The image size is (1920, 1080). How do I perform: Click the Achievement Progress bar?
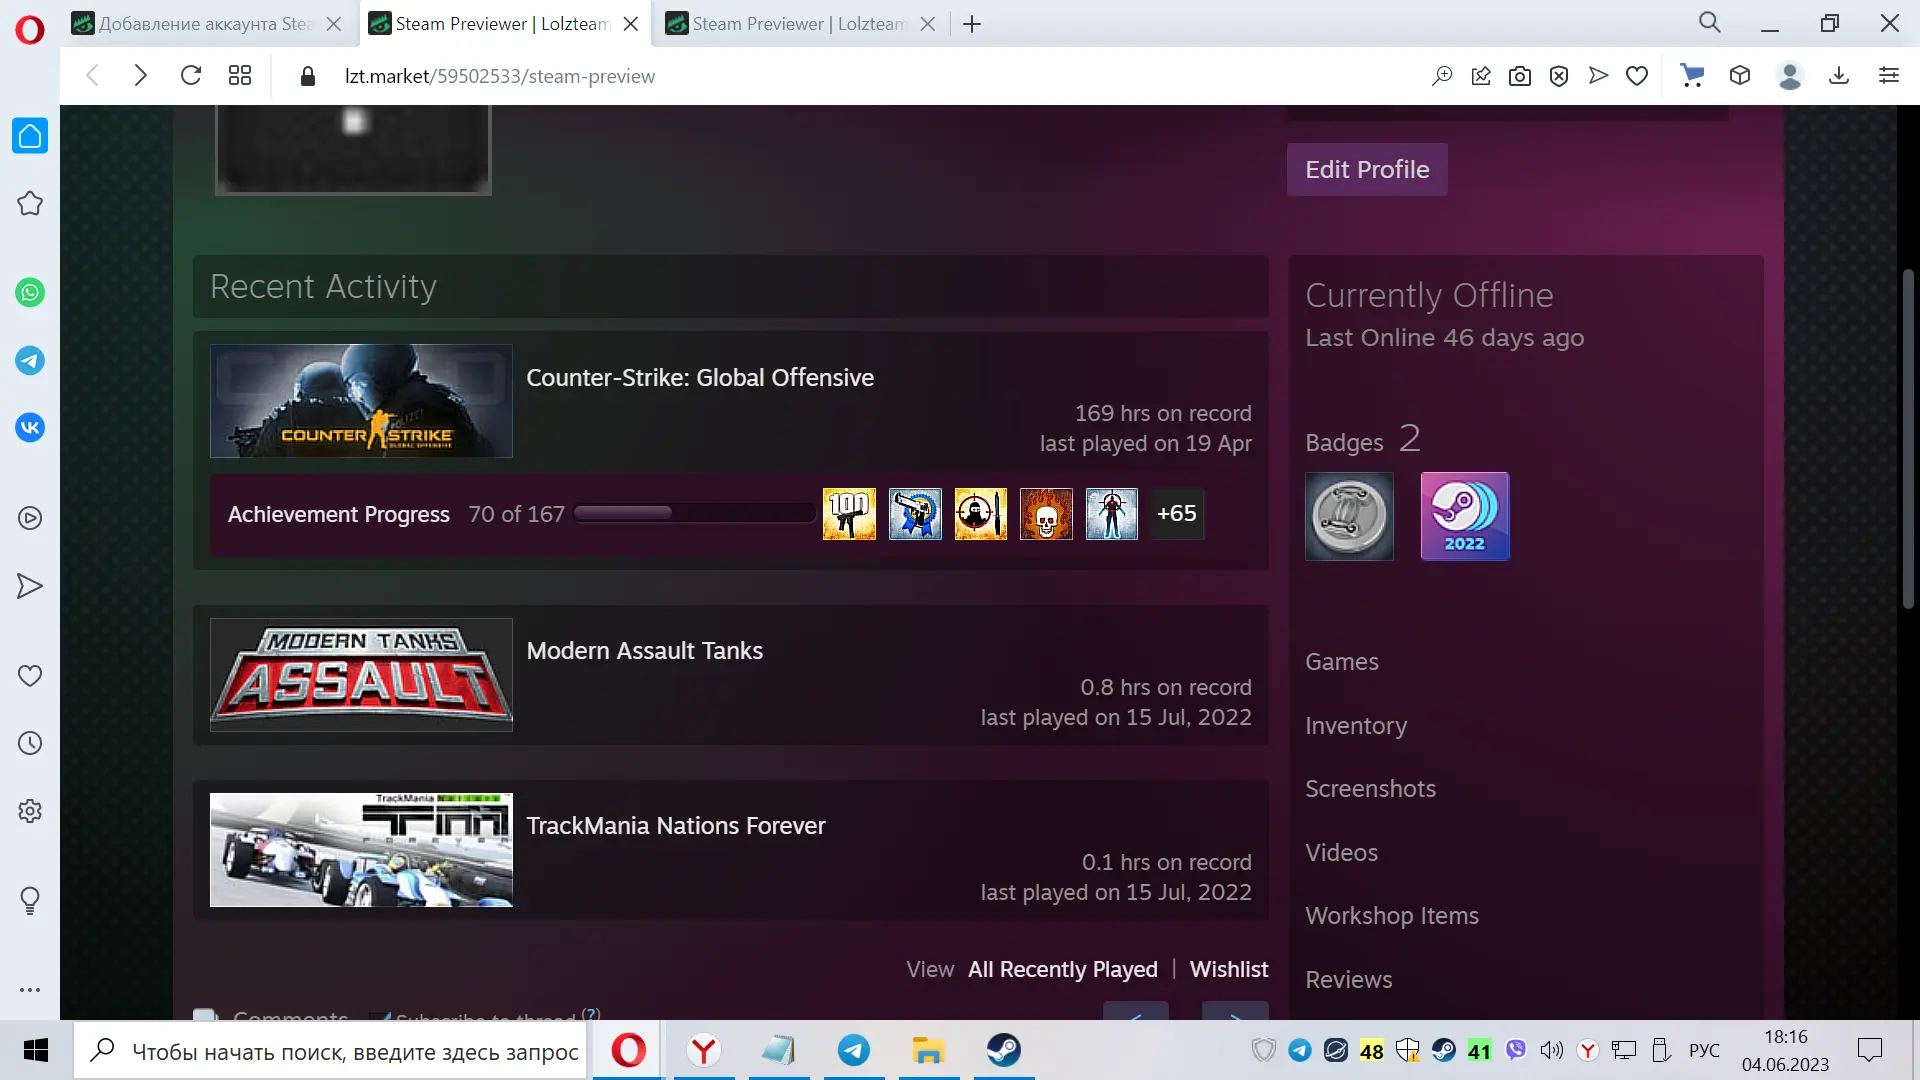tap(694, 513)
